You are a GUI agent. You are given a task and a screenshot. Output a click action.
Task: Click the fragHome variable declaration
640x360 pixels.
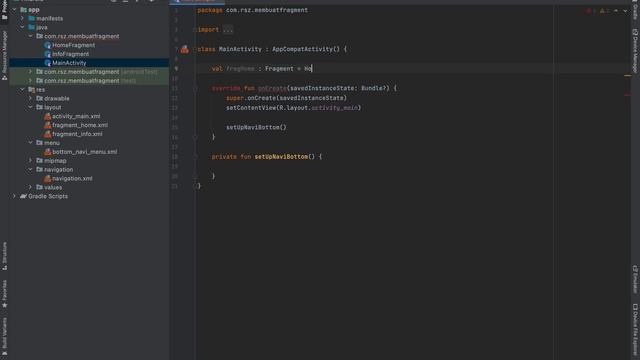pyautogui.click(x=240, y=69)
